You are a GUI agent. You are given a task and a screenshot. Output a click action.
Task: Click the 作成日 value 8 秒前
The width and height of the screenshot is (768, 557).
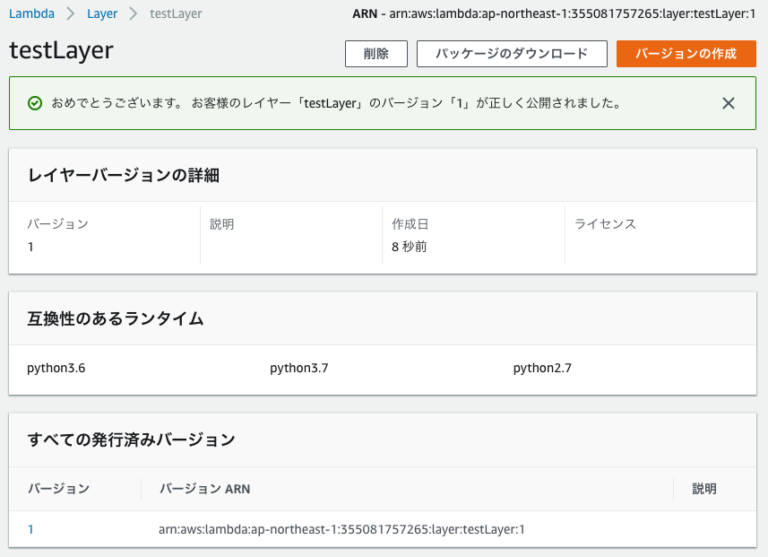tap(409, 246)
